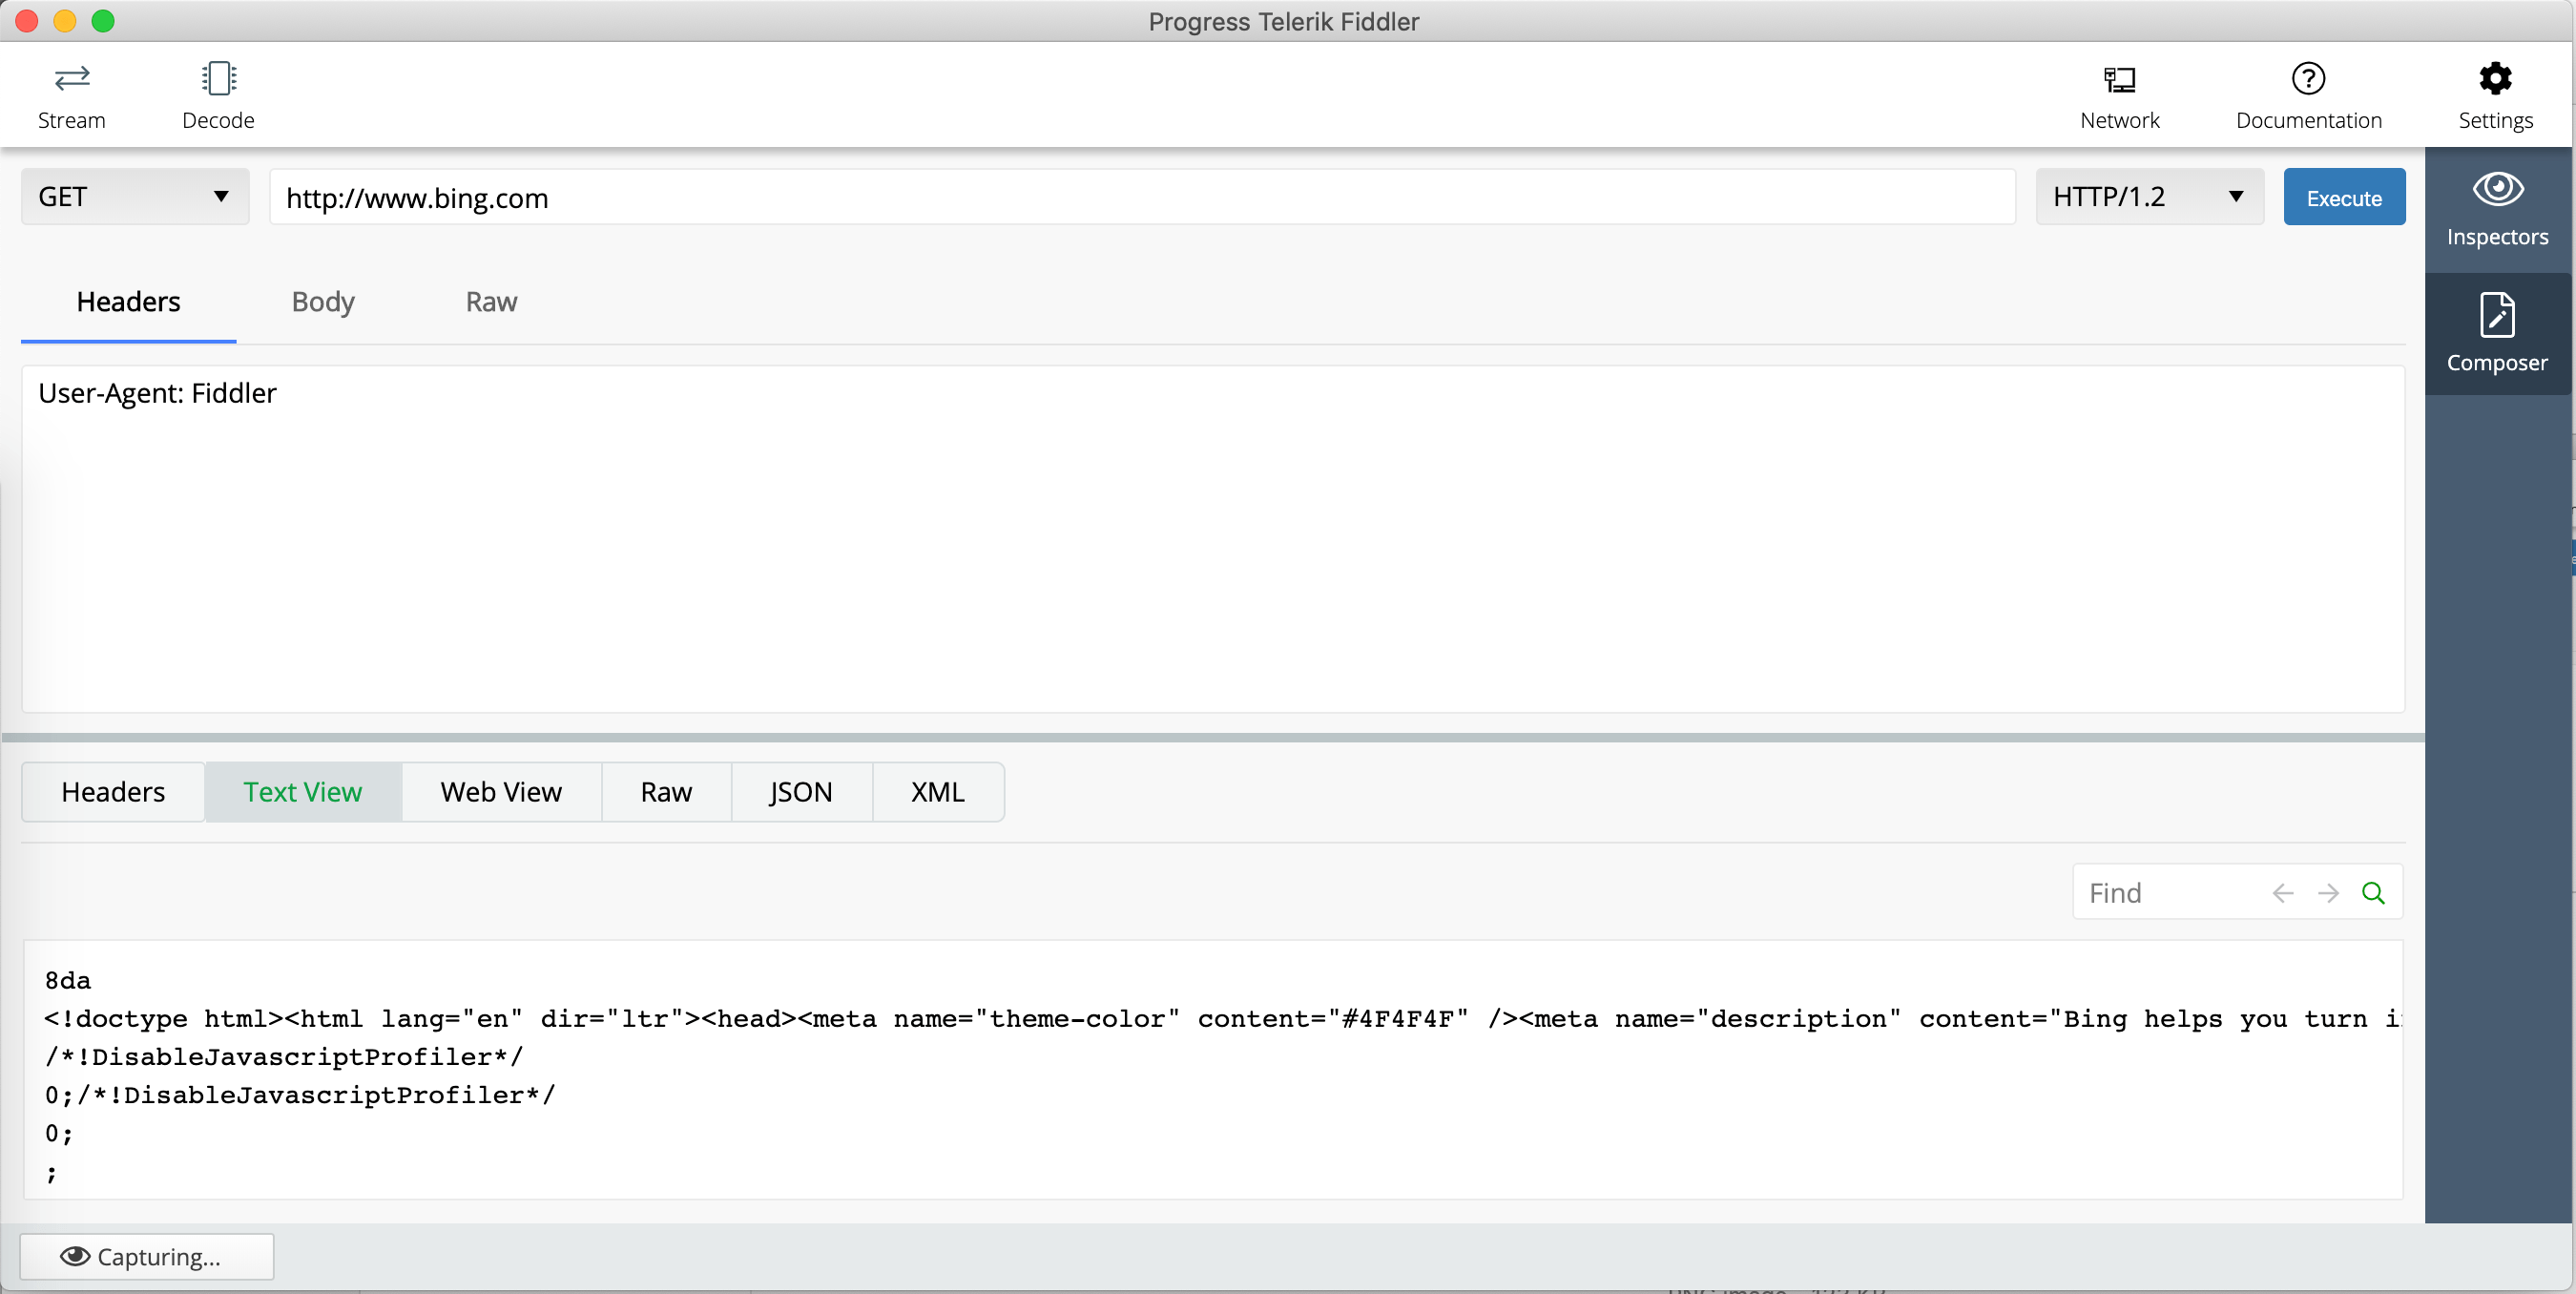The height and width of the screenshot is (1294, 2576).
Task: Select the request Raw tab
Action: (491, 302)
